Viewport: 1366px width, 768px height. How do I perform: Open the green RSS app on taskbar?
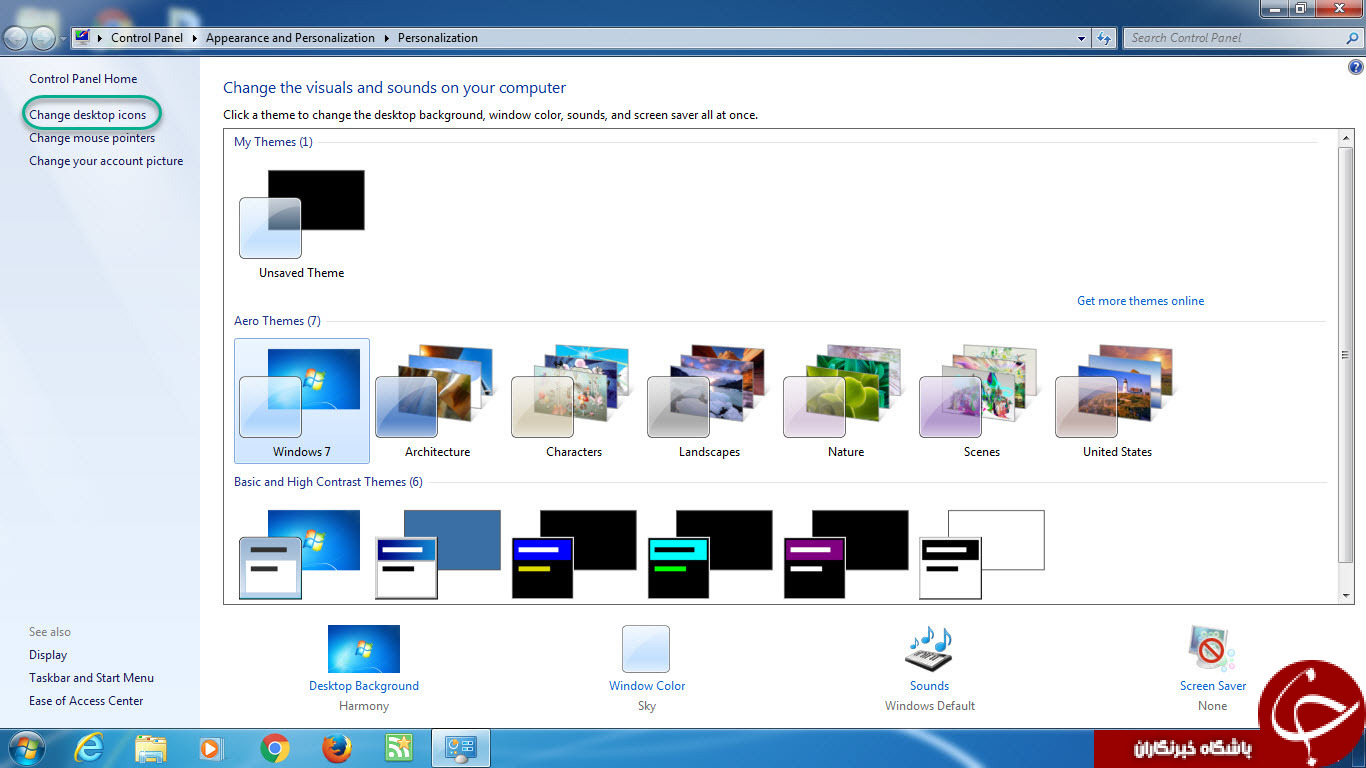[x=399, y=748]
